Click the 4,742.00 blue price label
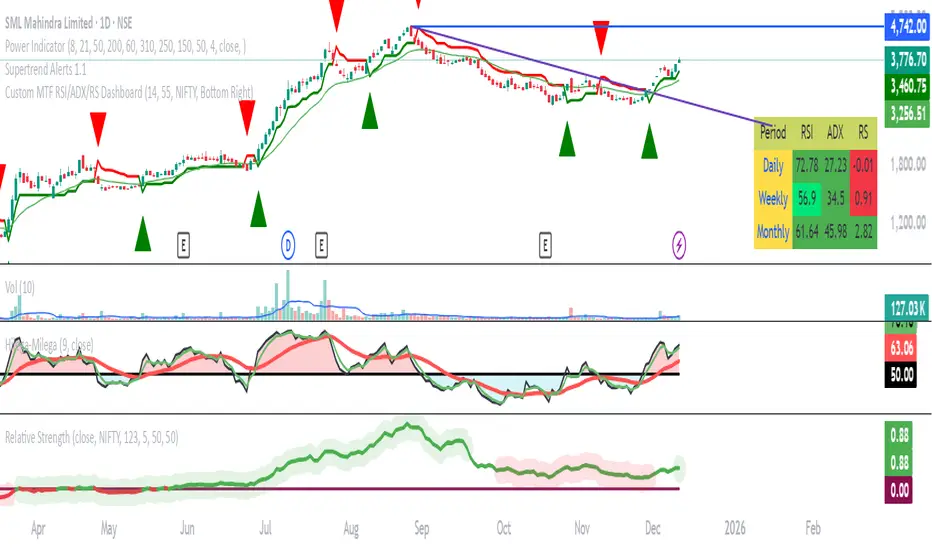 click(x=907, y=27)
